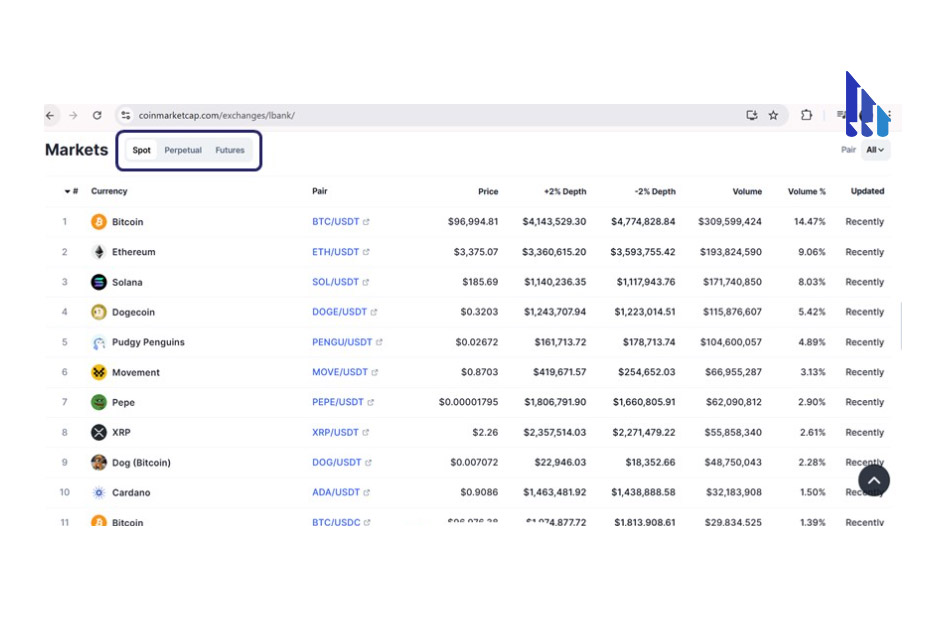
Task: Open site information icon in address bar
Action: click(125, 115)
